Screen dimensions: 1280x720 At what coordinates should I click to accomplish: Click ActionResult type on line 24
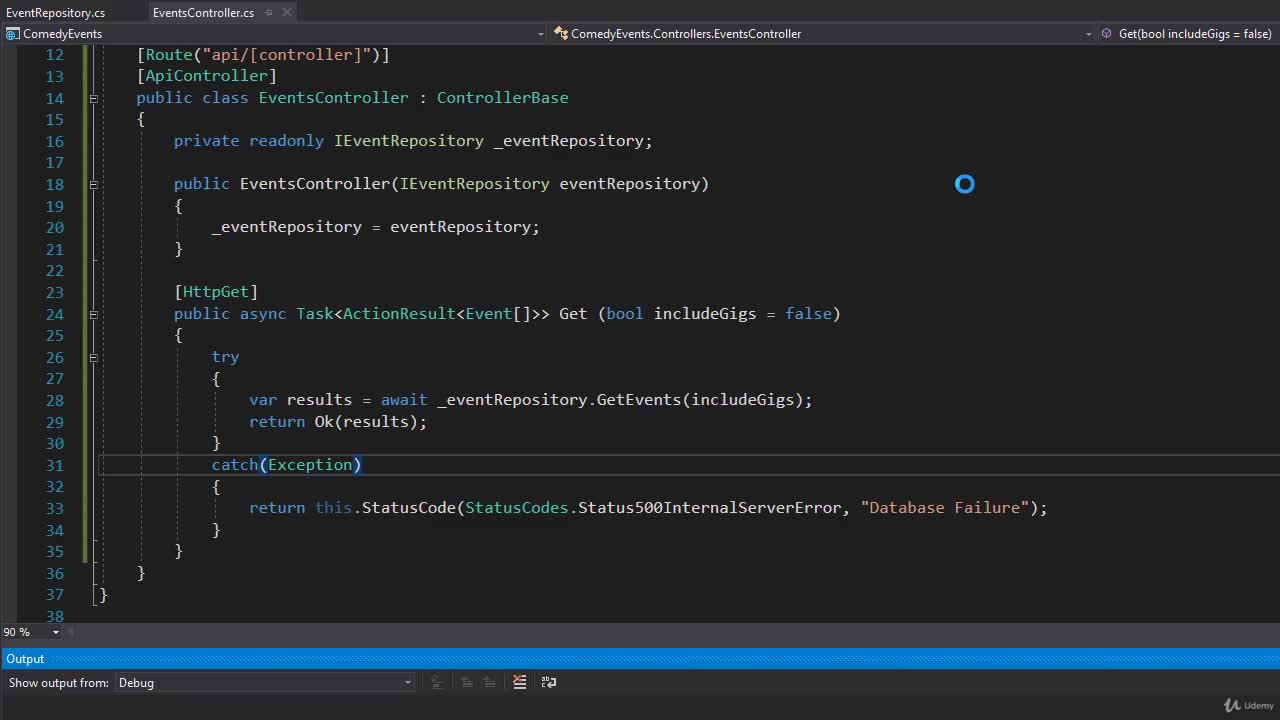coord(399,314)
